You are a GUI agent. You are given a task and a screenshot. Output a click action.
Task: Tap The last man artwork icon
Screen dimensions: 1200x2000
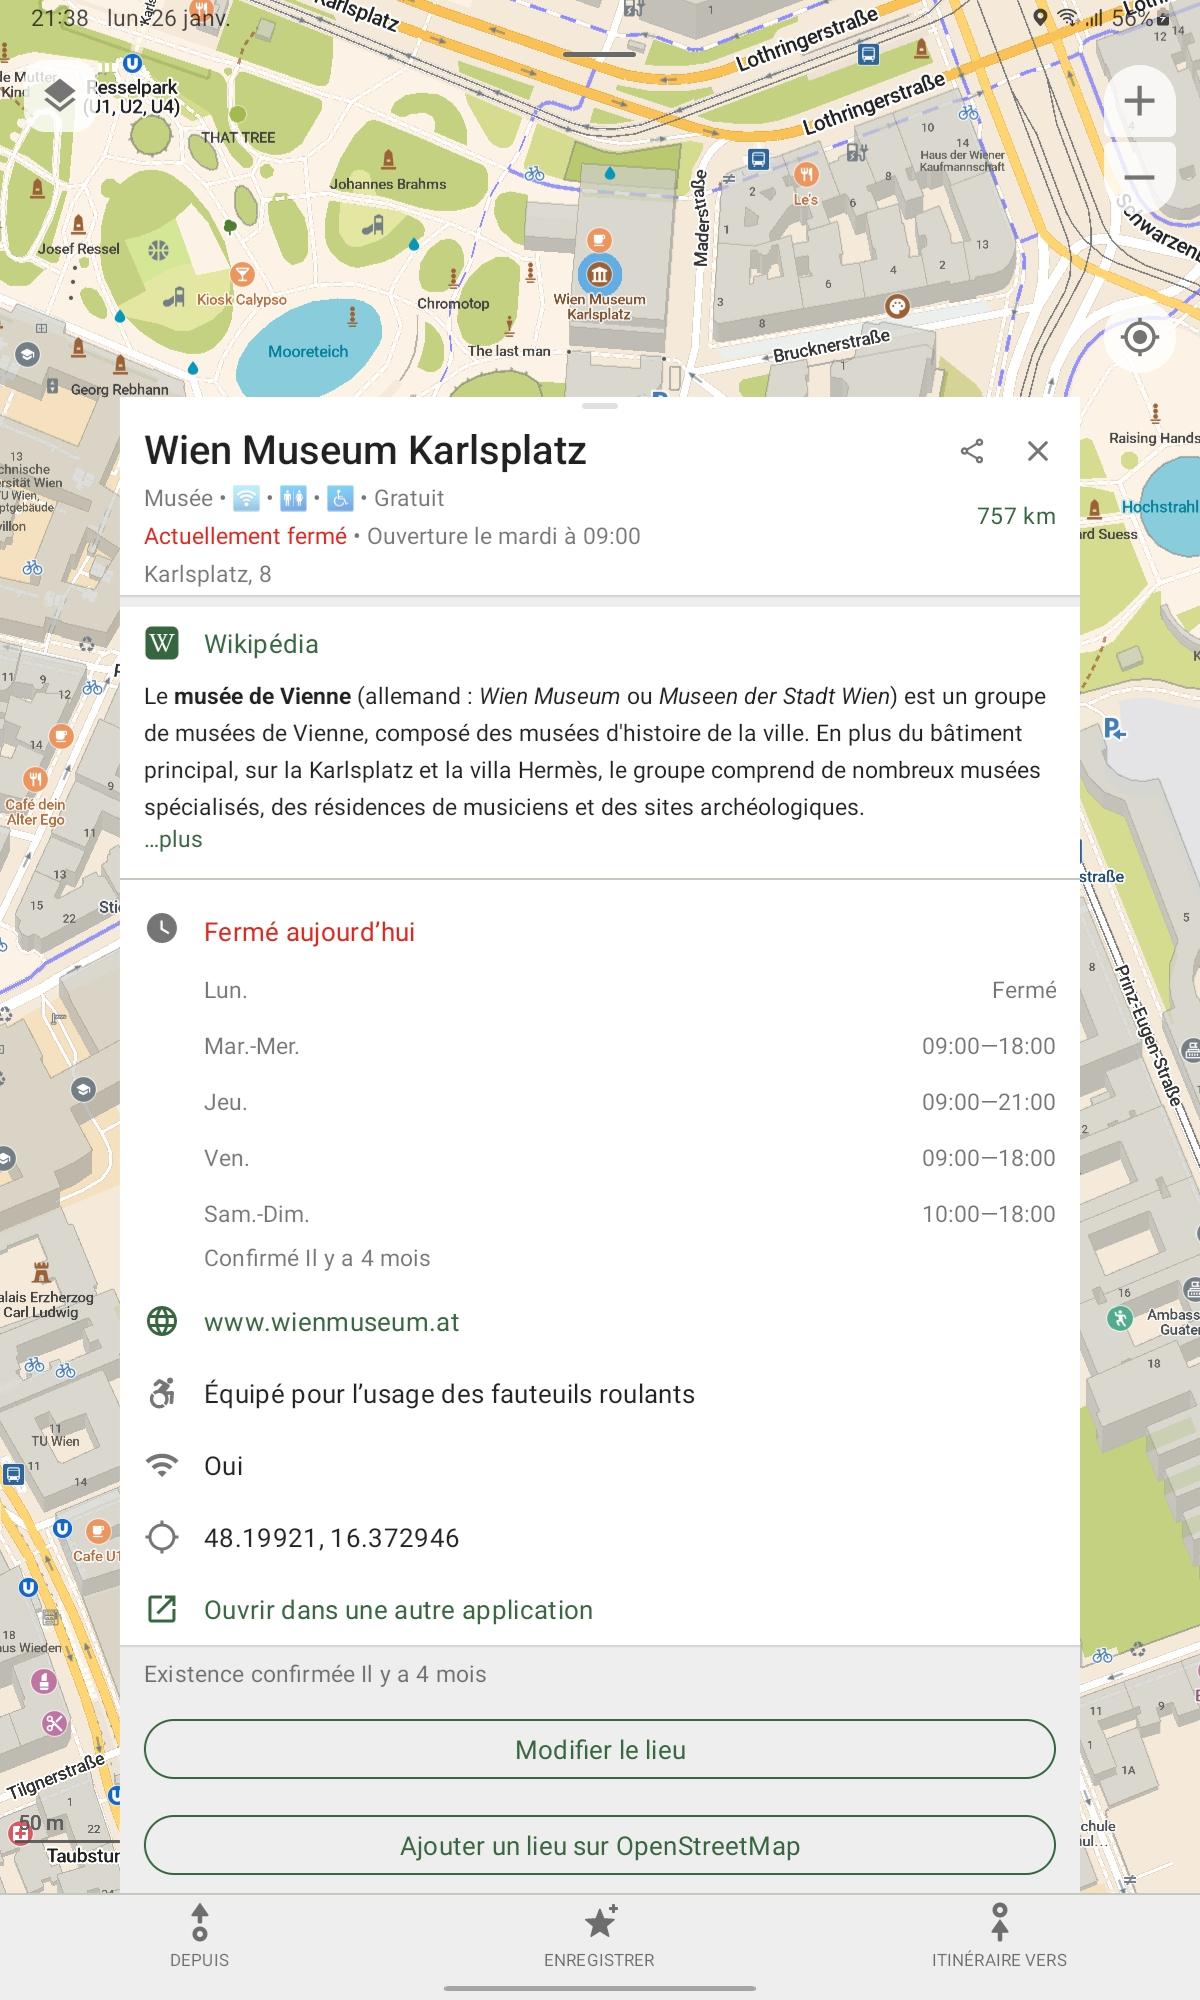coord(510,327)
